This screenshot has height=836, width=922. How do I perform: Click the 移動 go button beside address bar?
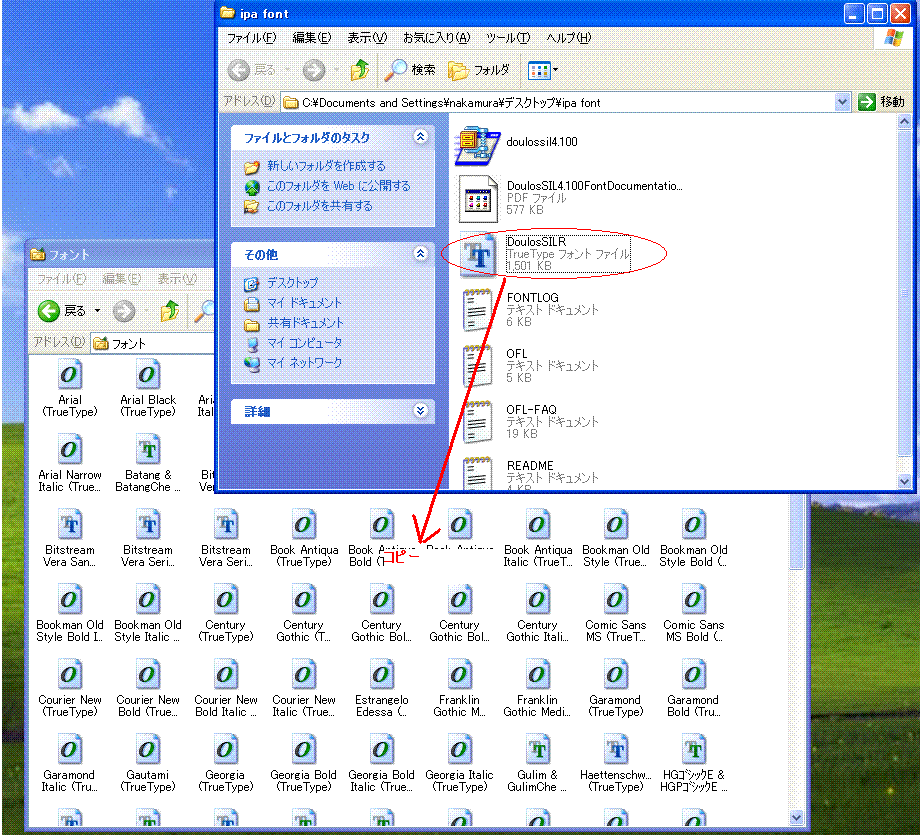881,102
